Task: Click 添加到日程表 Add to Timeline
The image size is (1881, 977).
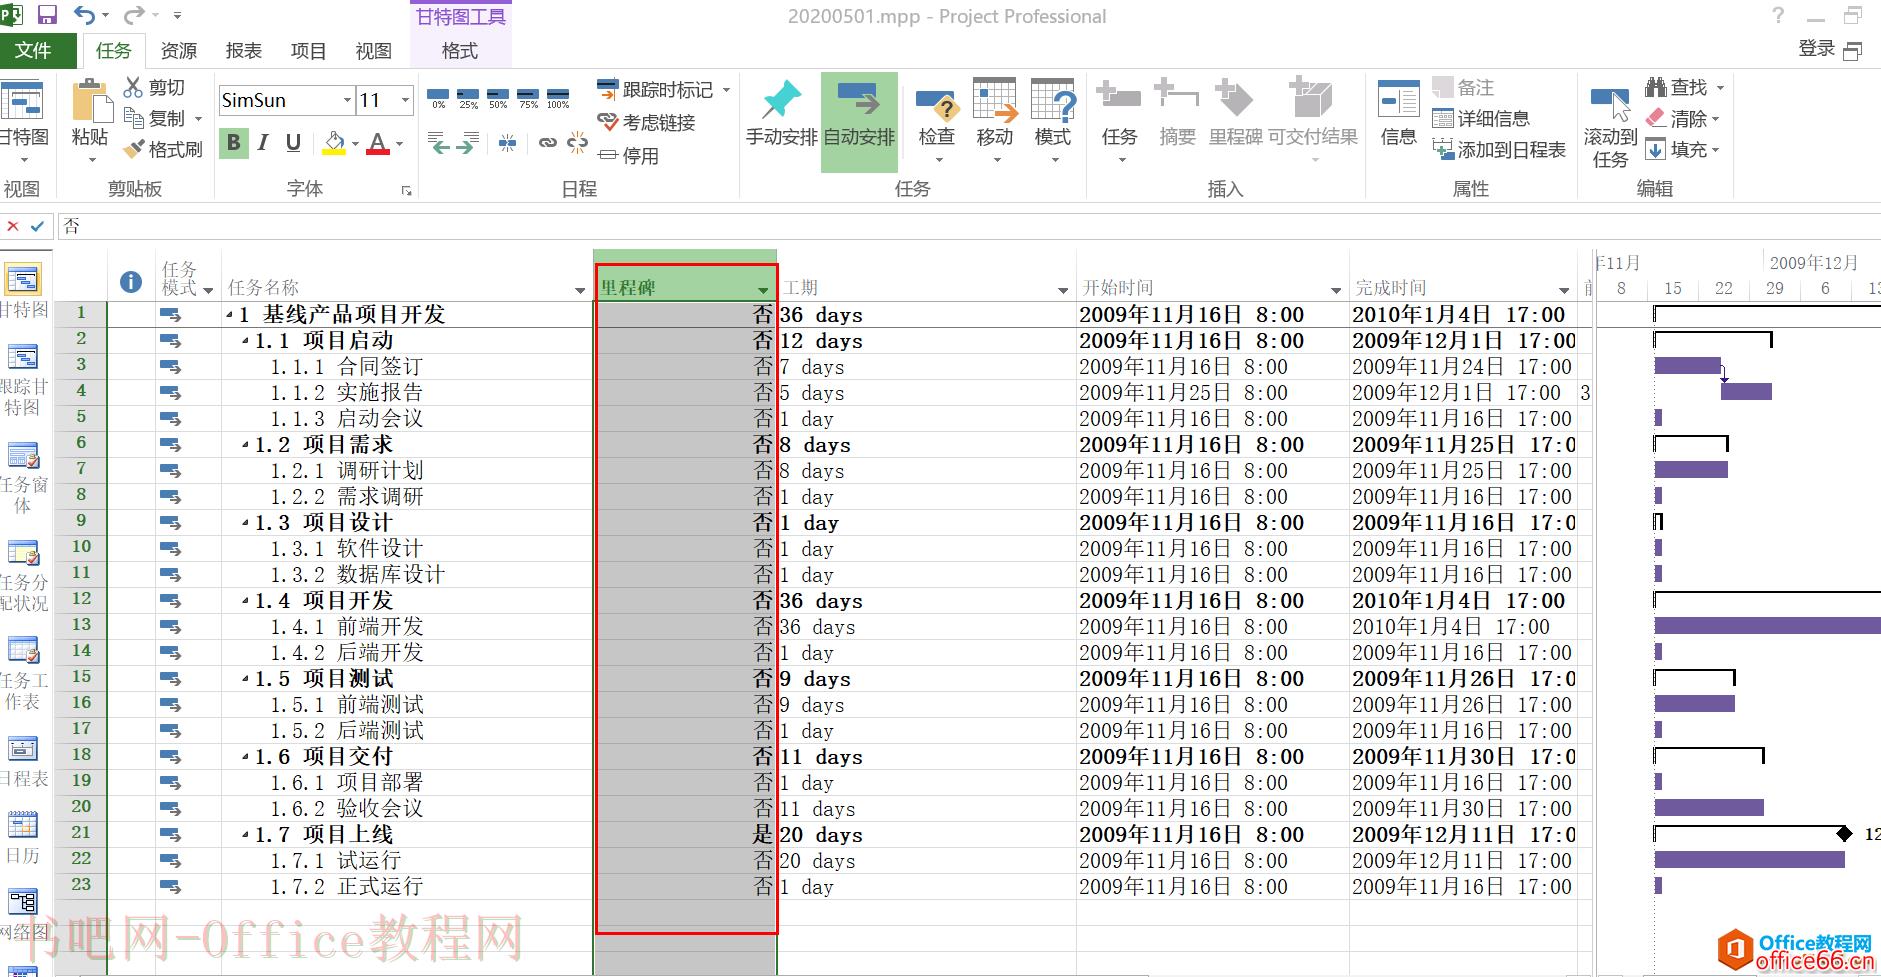Action: (x=1499, y=150)
